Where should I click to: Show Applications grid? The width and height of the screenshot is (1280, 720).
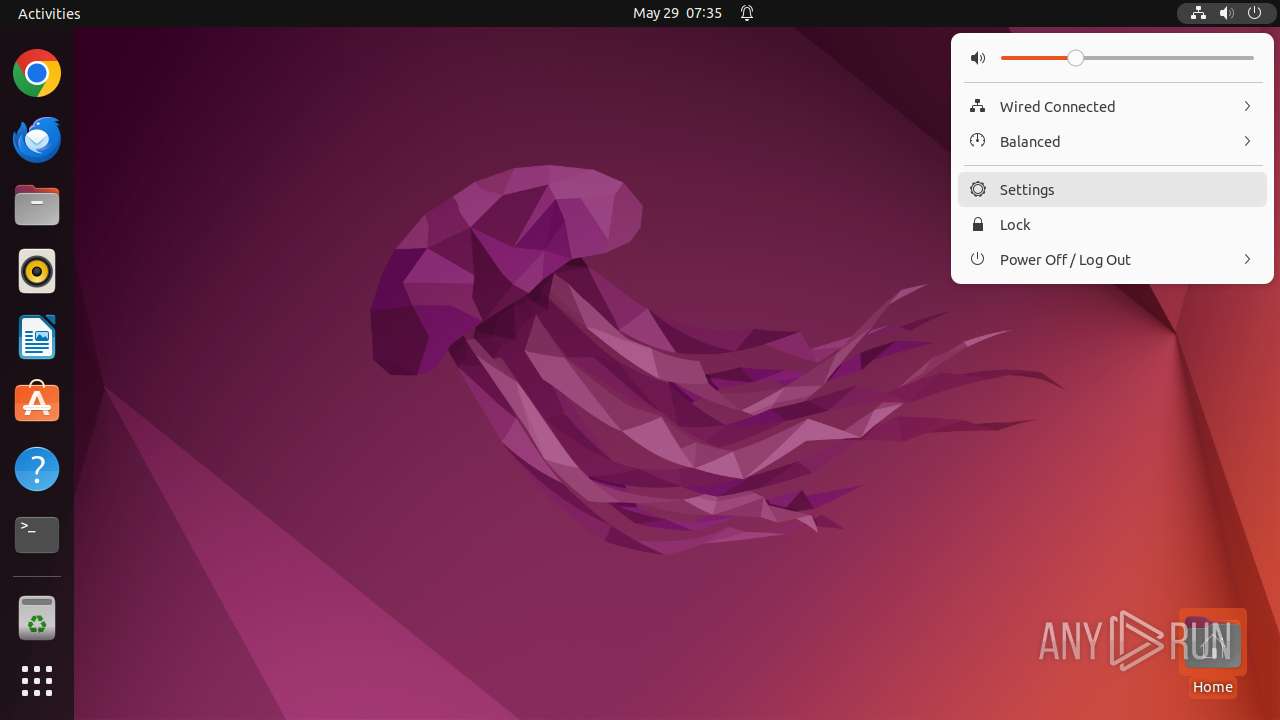(x=37, y=681)
